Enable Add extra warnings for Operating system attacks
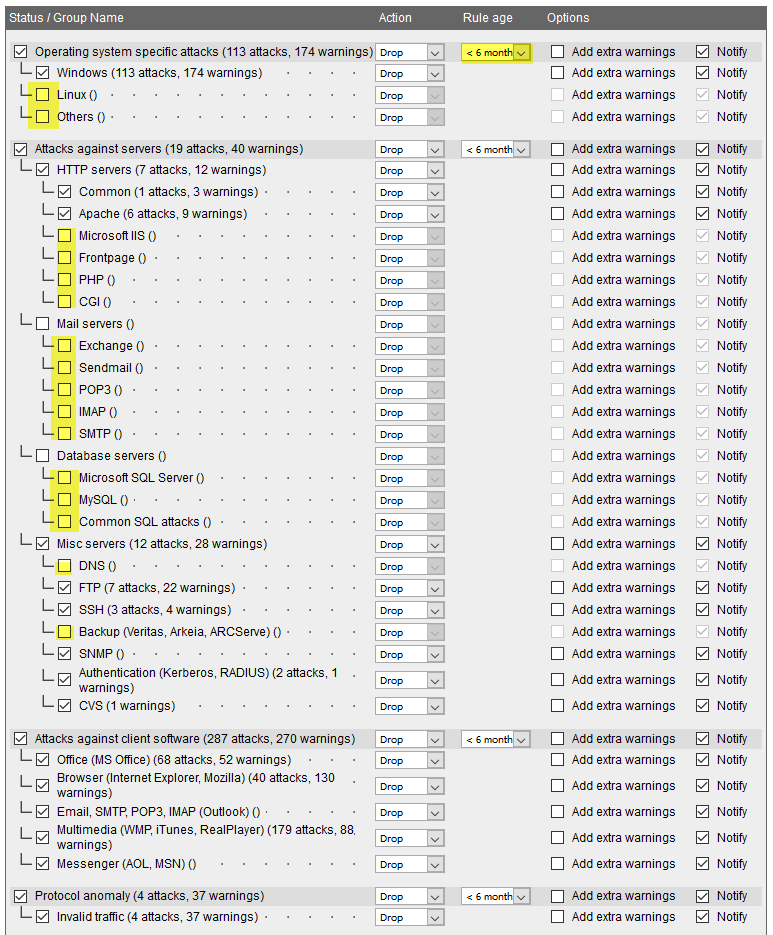 558,52
